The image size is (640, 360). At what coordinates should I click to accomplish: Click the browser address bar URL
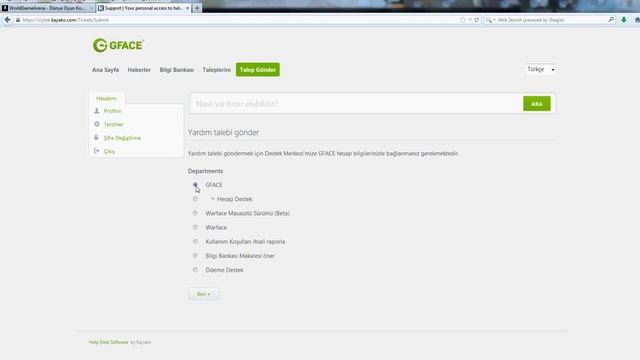65,20
